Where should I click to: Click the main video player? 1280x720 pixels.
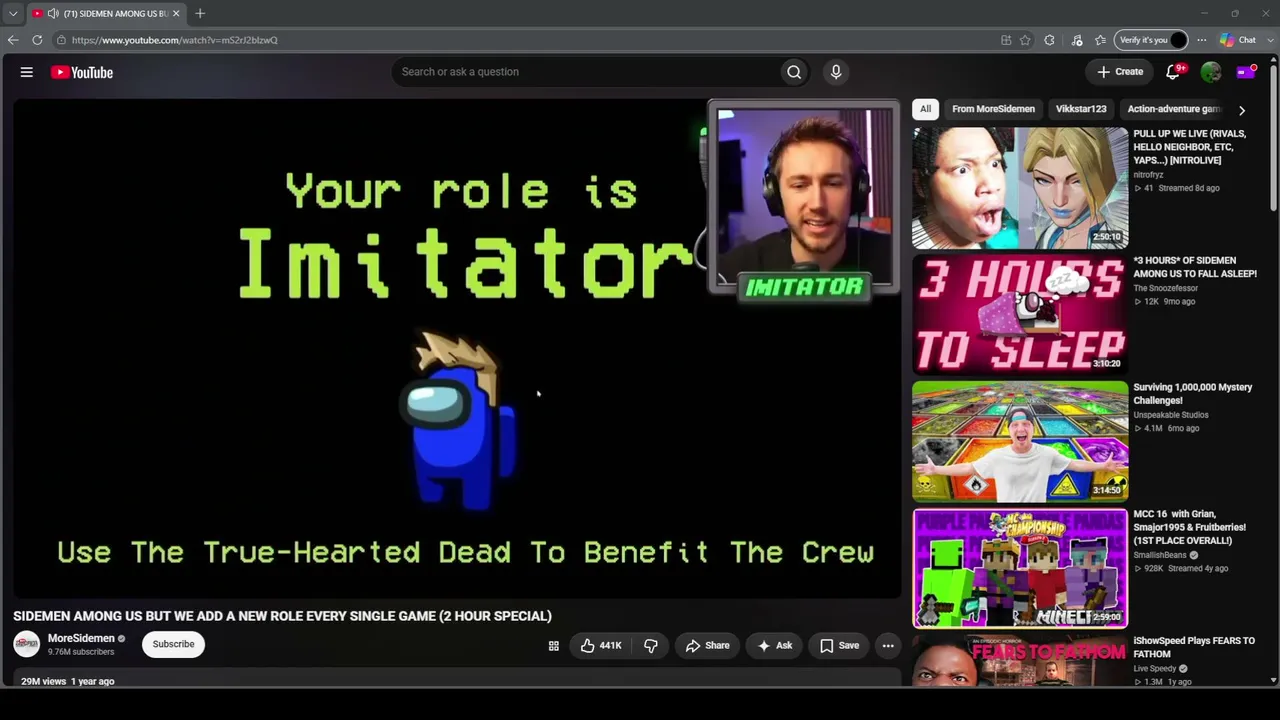457,348
